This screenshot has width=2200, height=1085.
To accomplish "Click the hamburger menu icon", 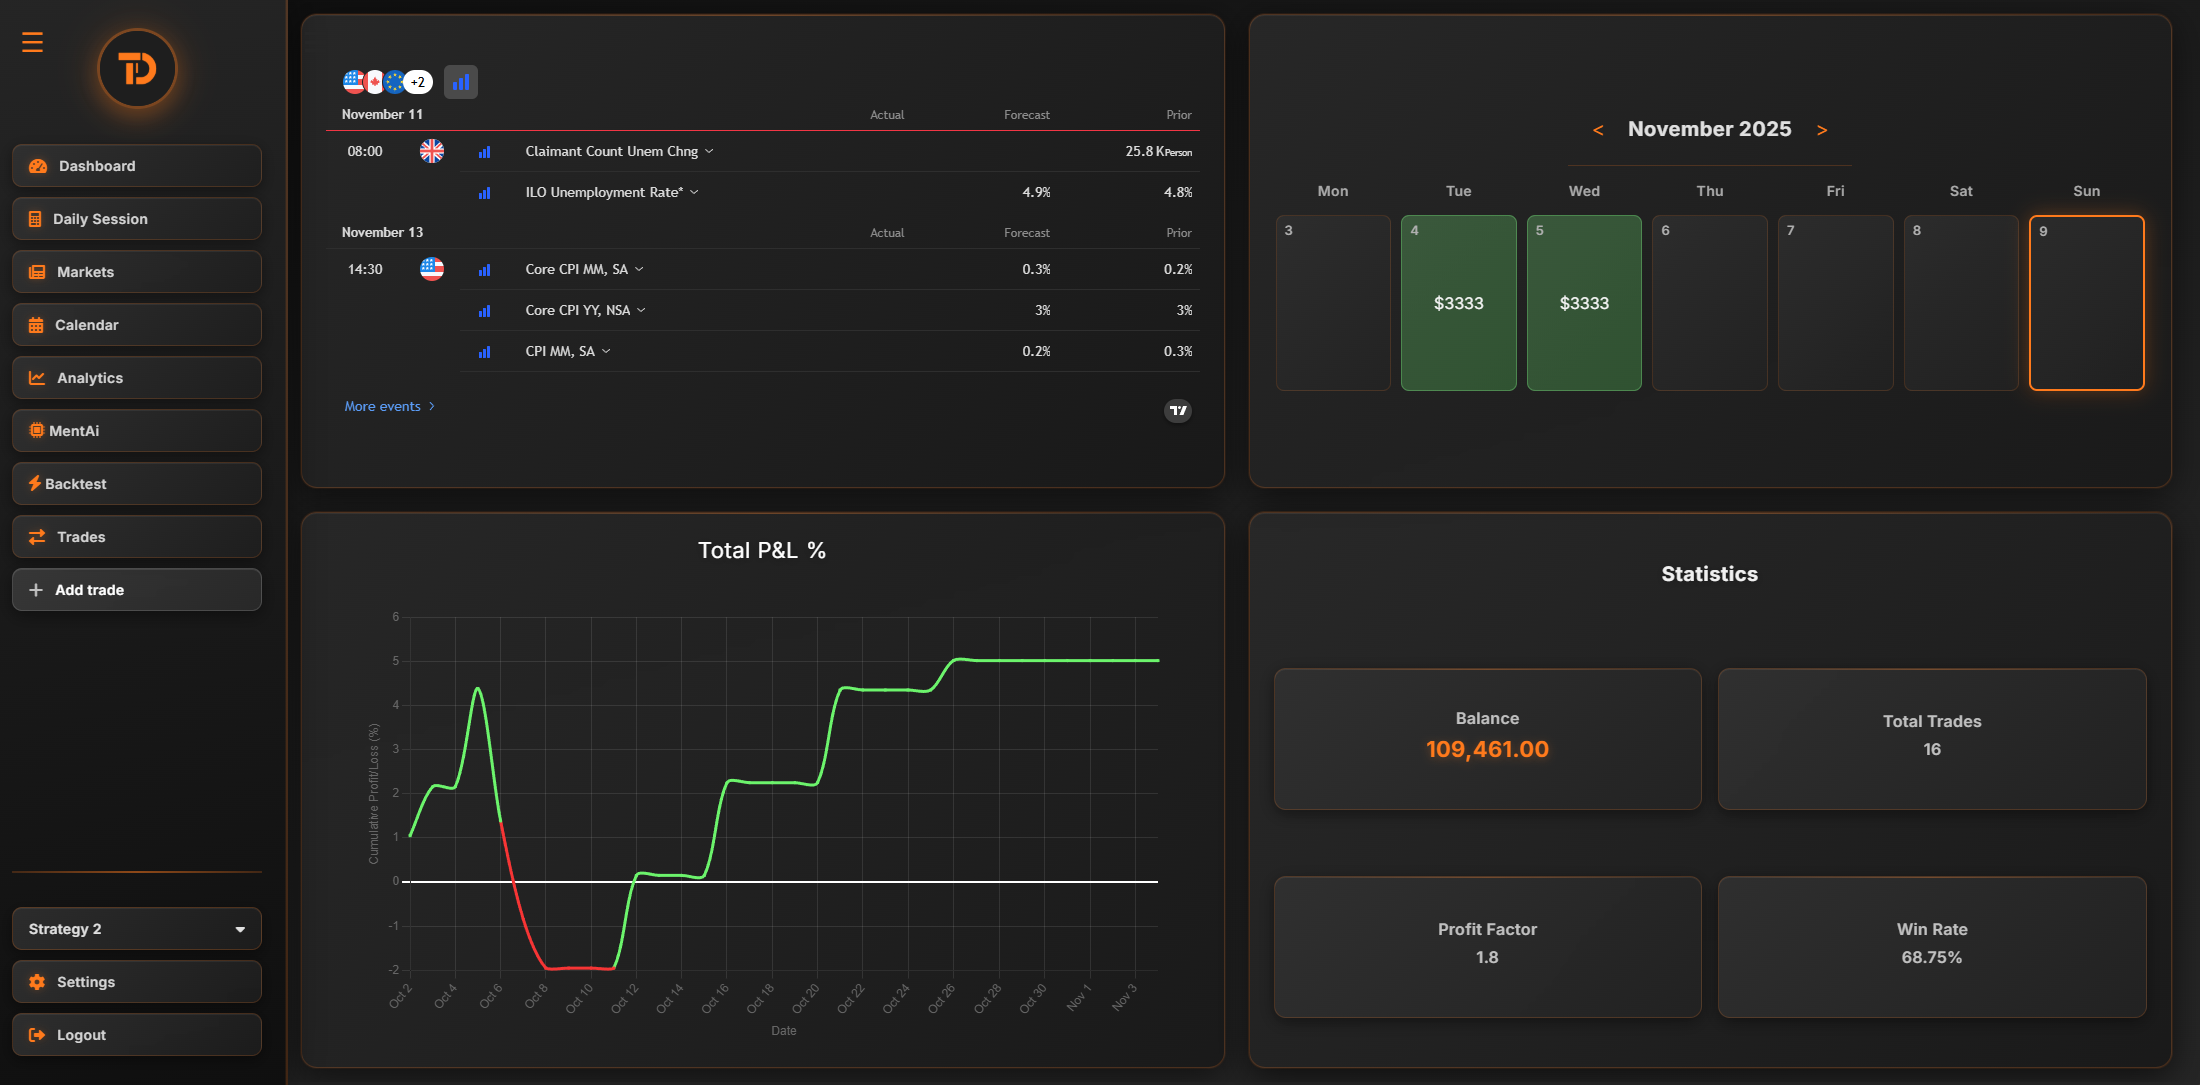I will tap(32, 42).
